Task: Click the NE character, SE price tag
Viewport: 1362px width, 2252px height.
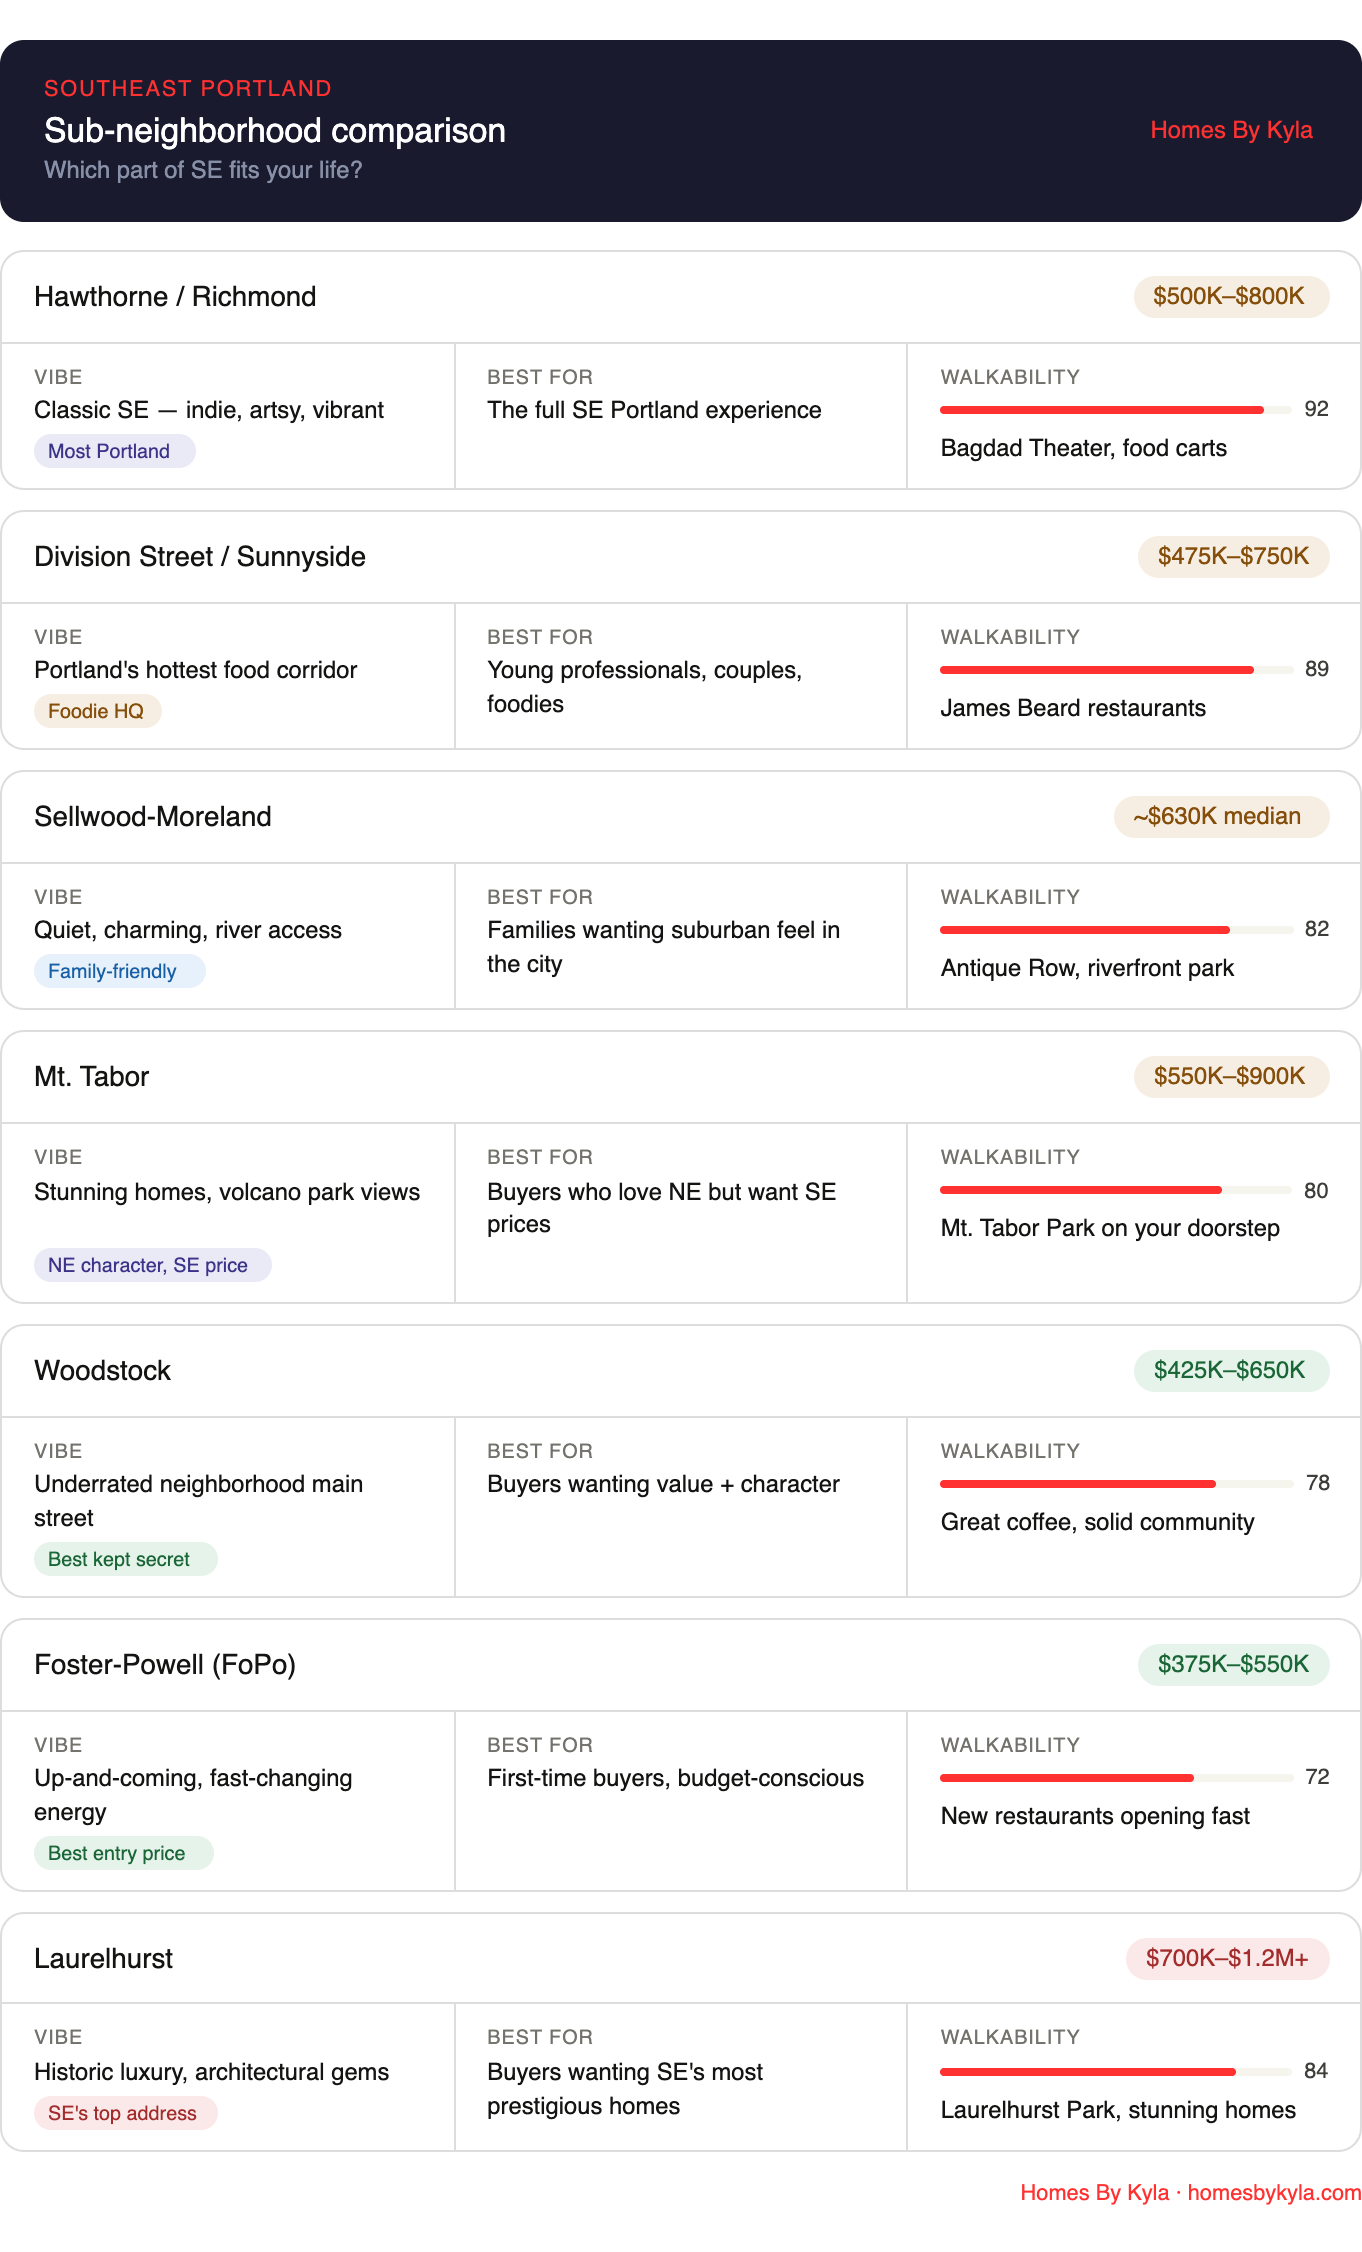Action: pyautogui.click(x=152, y=1265)
